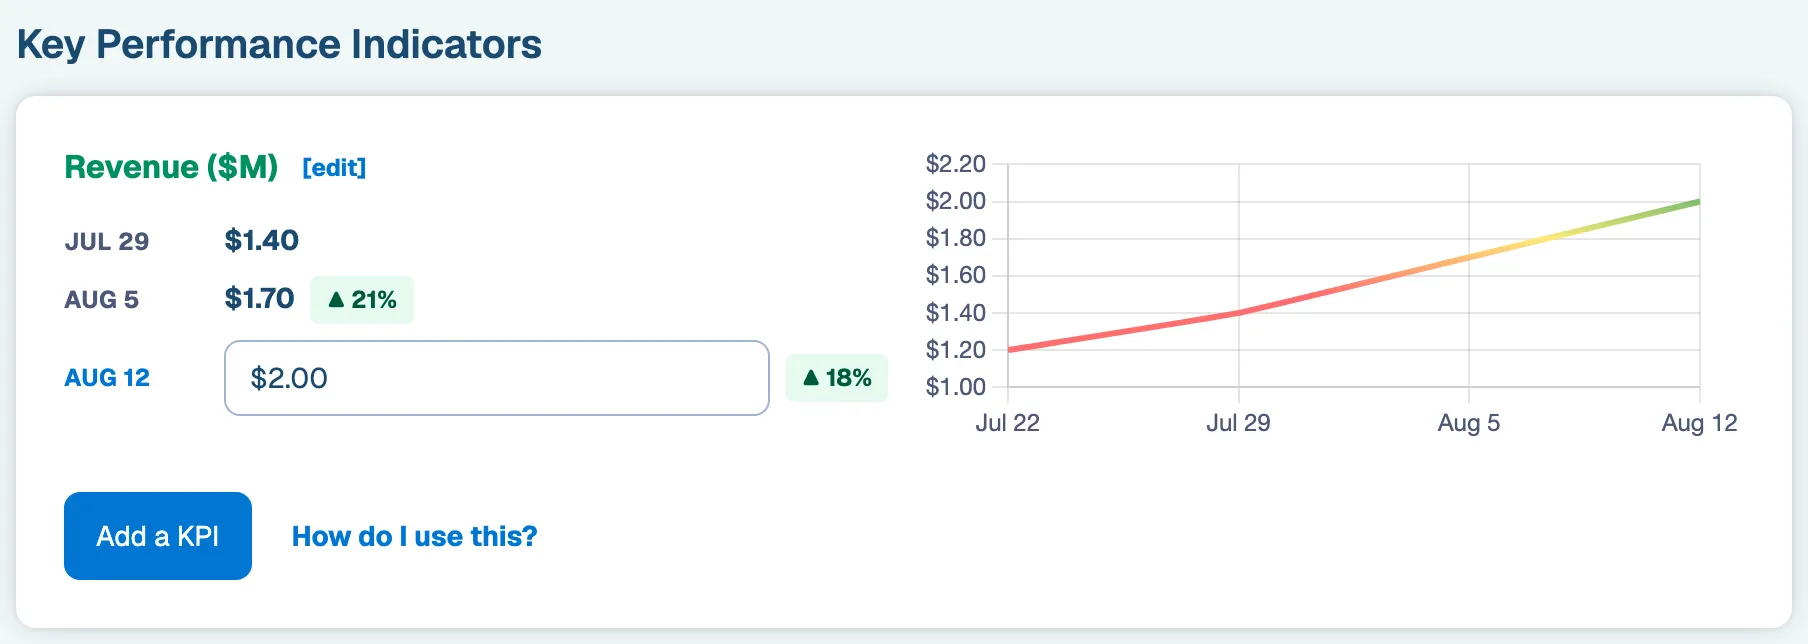Click the AUG 5 row label
The image size is (1808, 644).
tap(102, 300)
